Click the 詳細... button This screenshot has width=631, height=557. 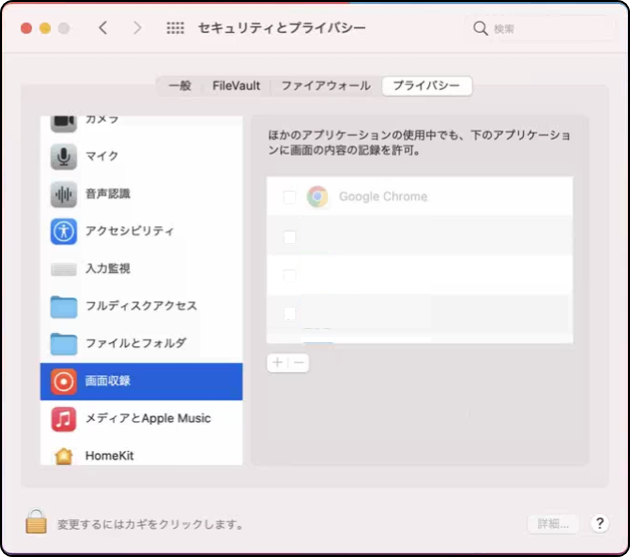(x=553, y=524)
